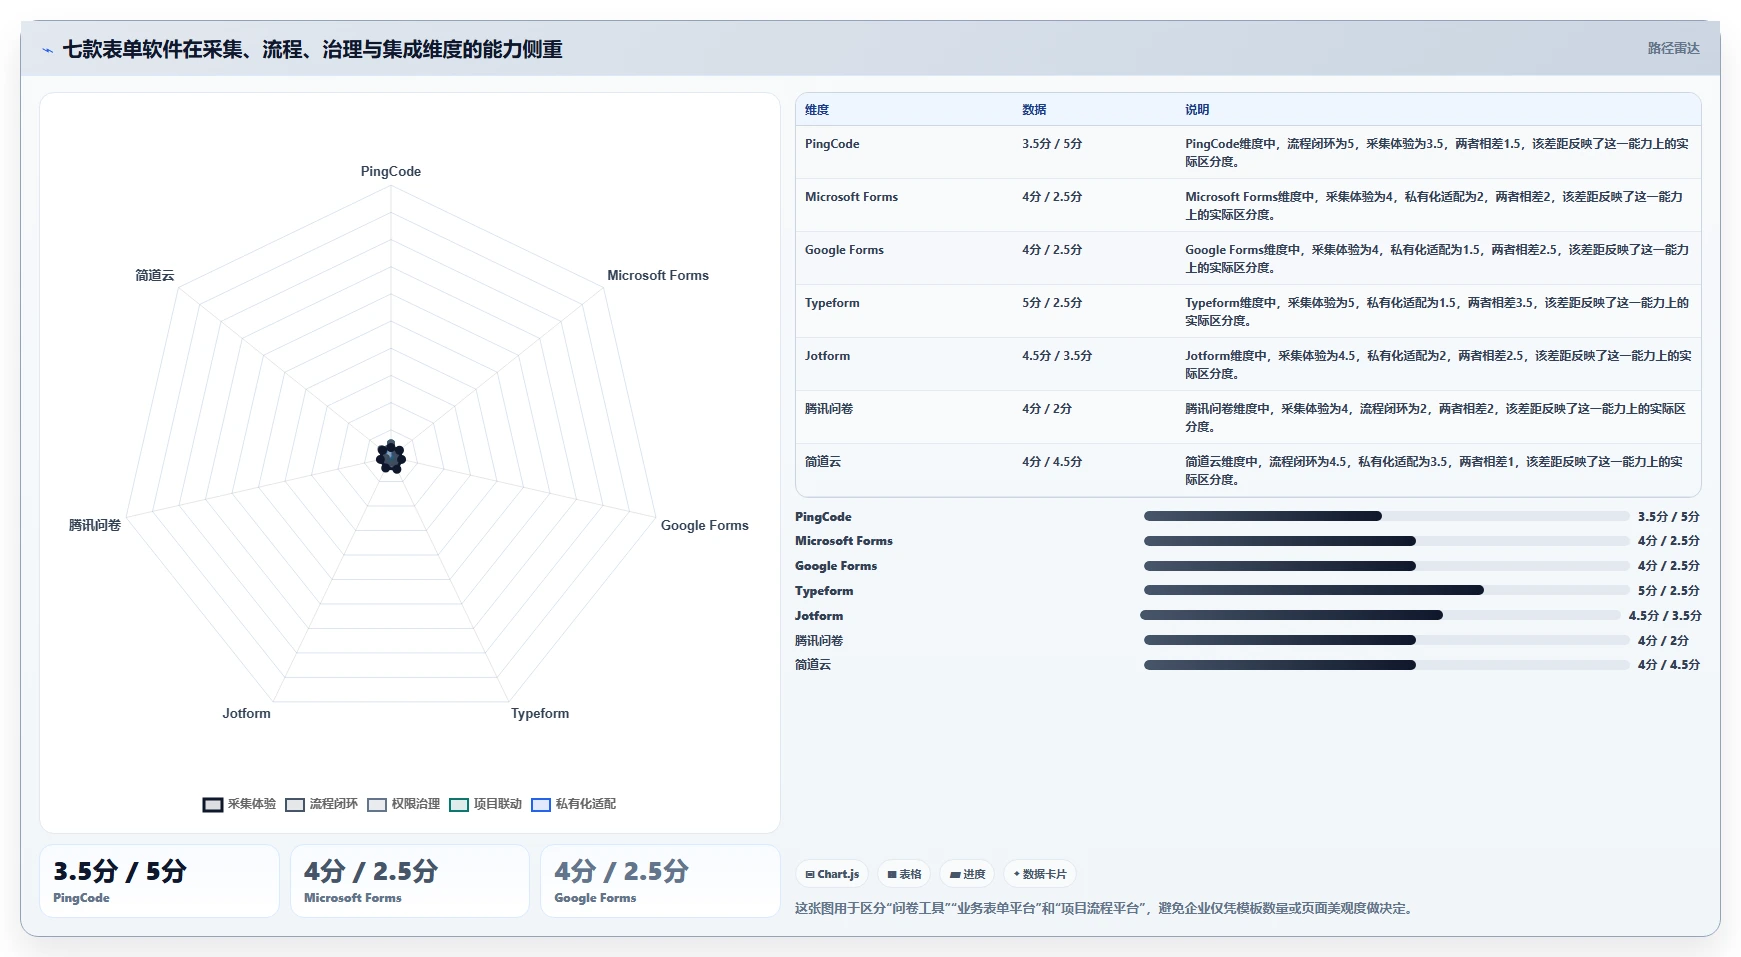Click the 表格 tag chip
The height and width of the screenshot is (957, 1741).
pos(904,874)
